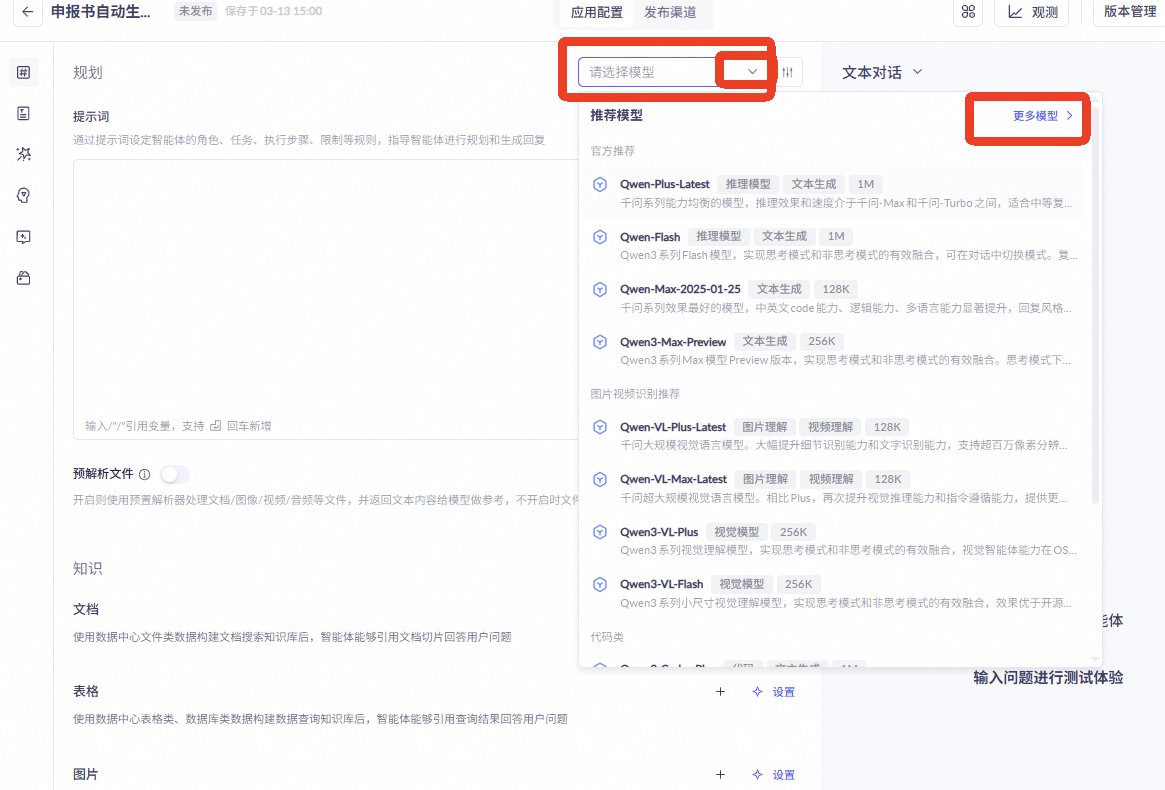Screen dimensions: 1165x790
Task: Choose Qwen3-VL-Plus model
Action: [833, 540]
